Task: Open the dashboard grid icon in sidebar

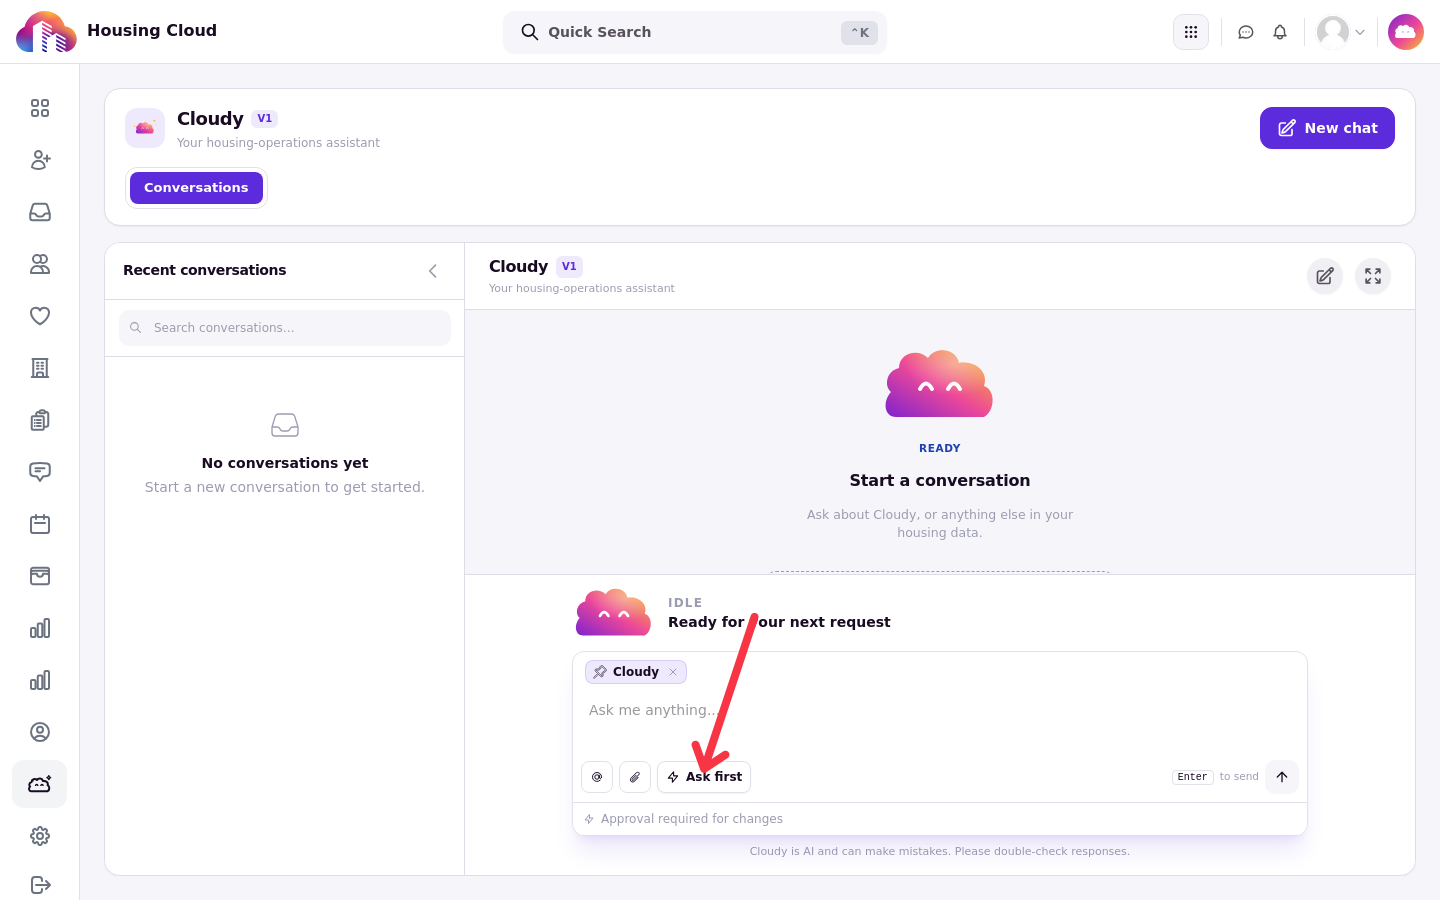Action: tap(40, 108)
